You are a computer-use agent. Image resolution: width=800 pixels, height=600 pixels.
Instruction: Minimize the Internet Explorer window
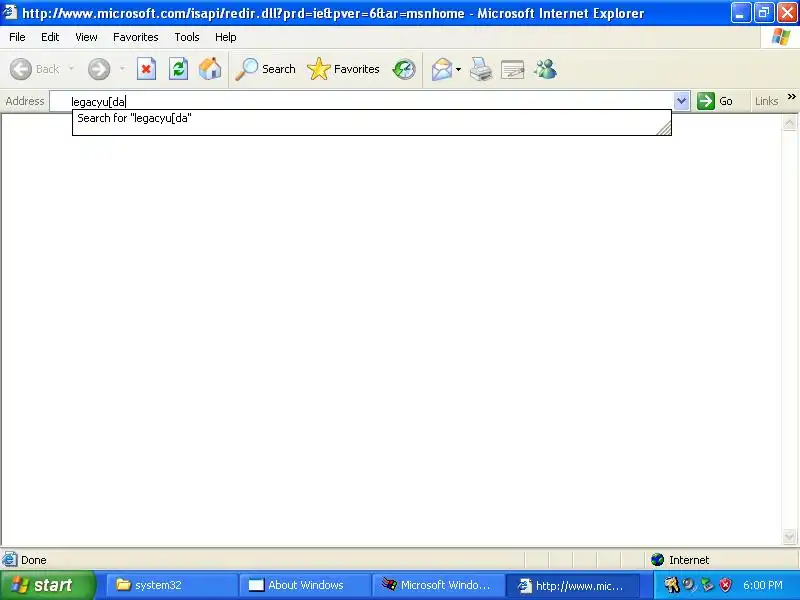click(x=740, y=13)
